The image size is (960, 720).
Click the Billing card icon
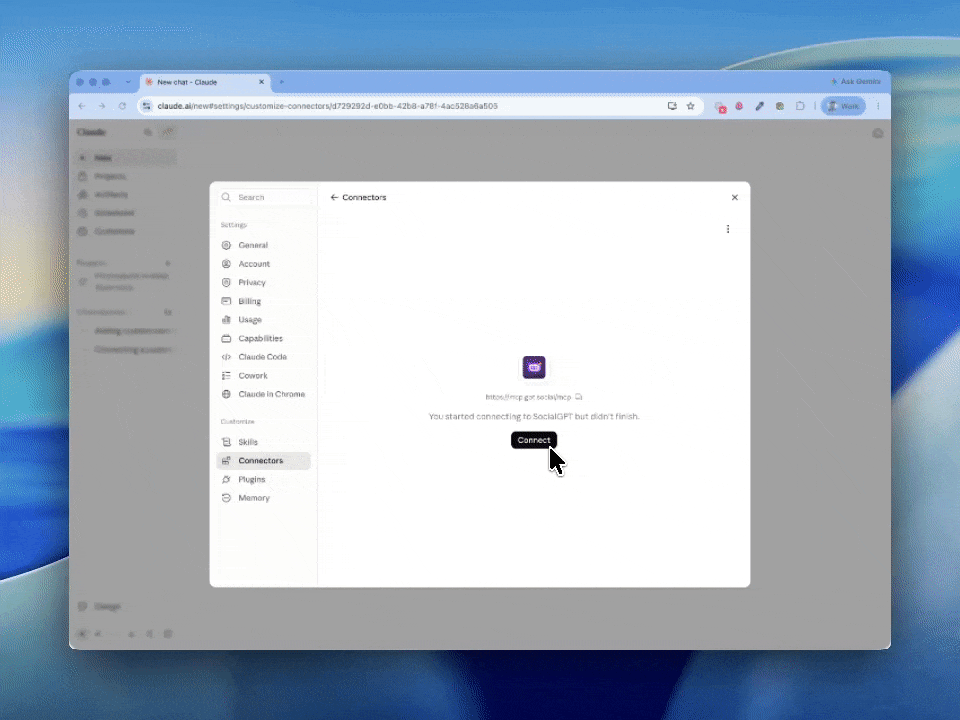[x=226, y=301]
